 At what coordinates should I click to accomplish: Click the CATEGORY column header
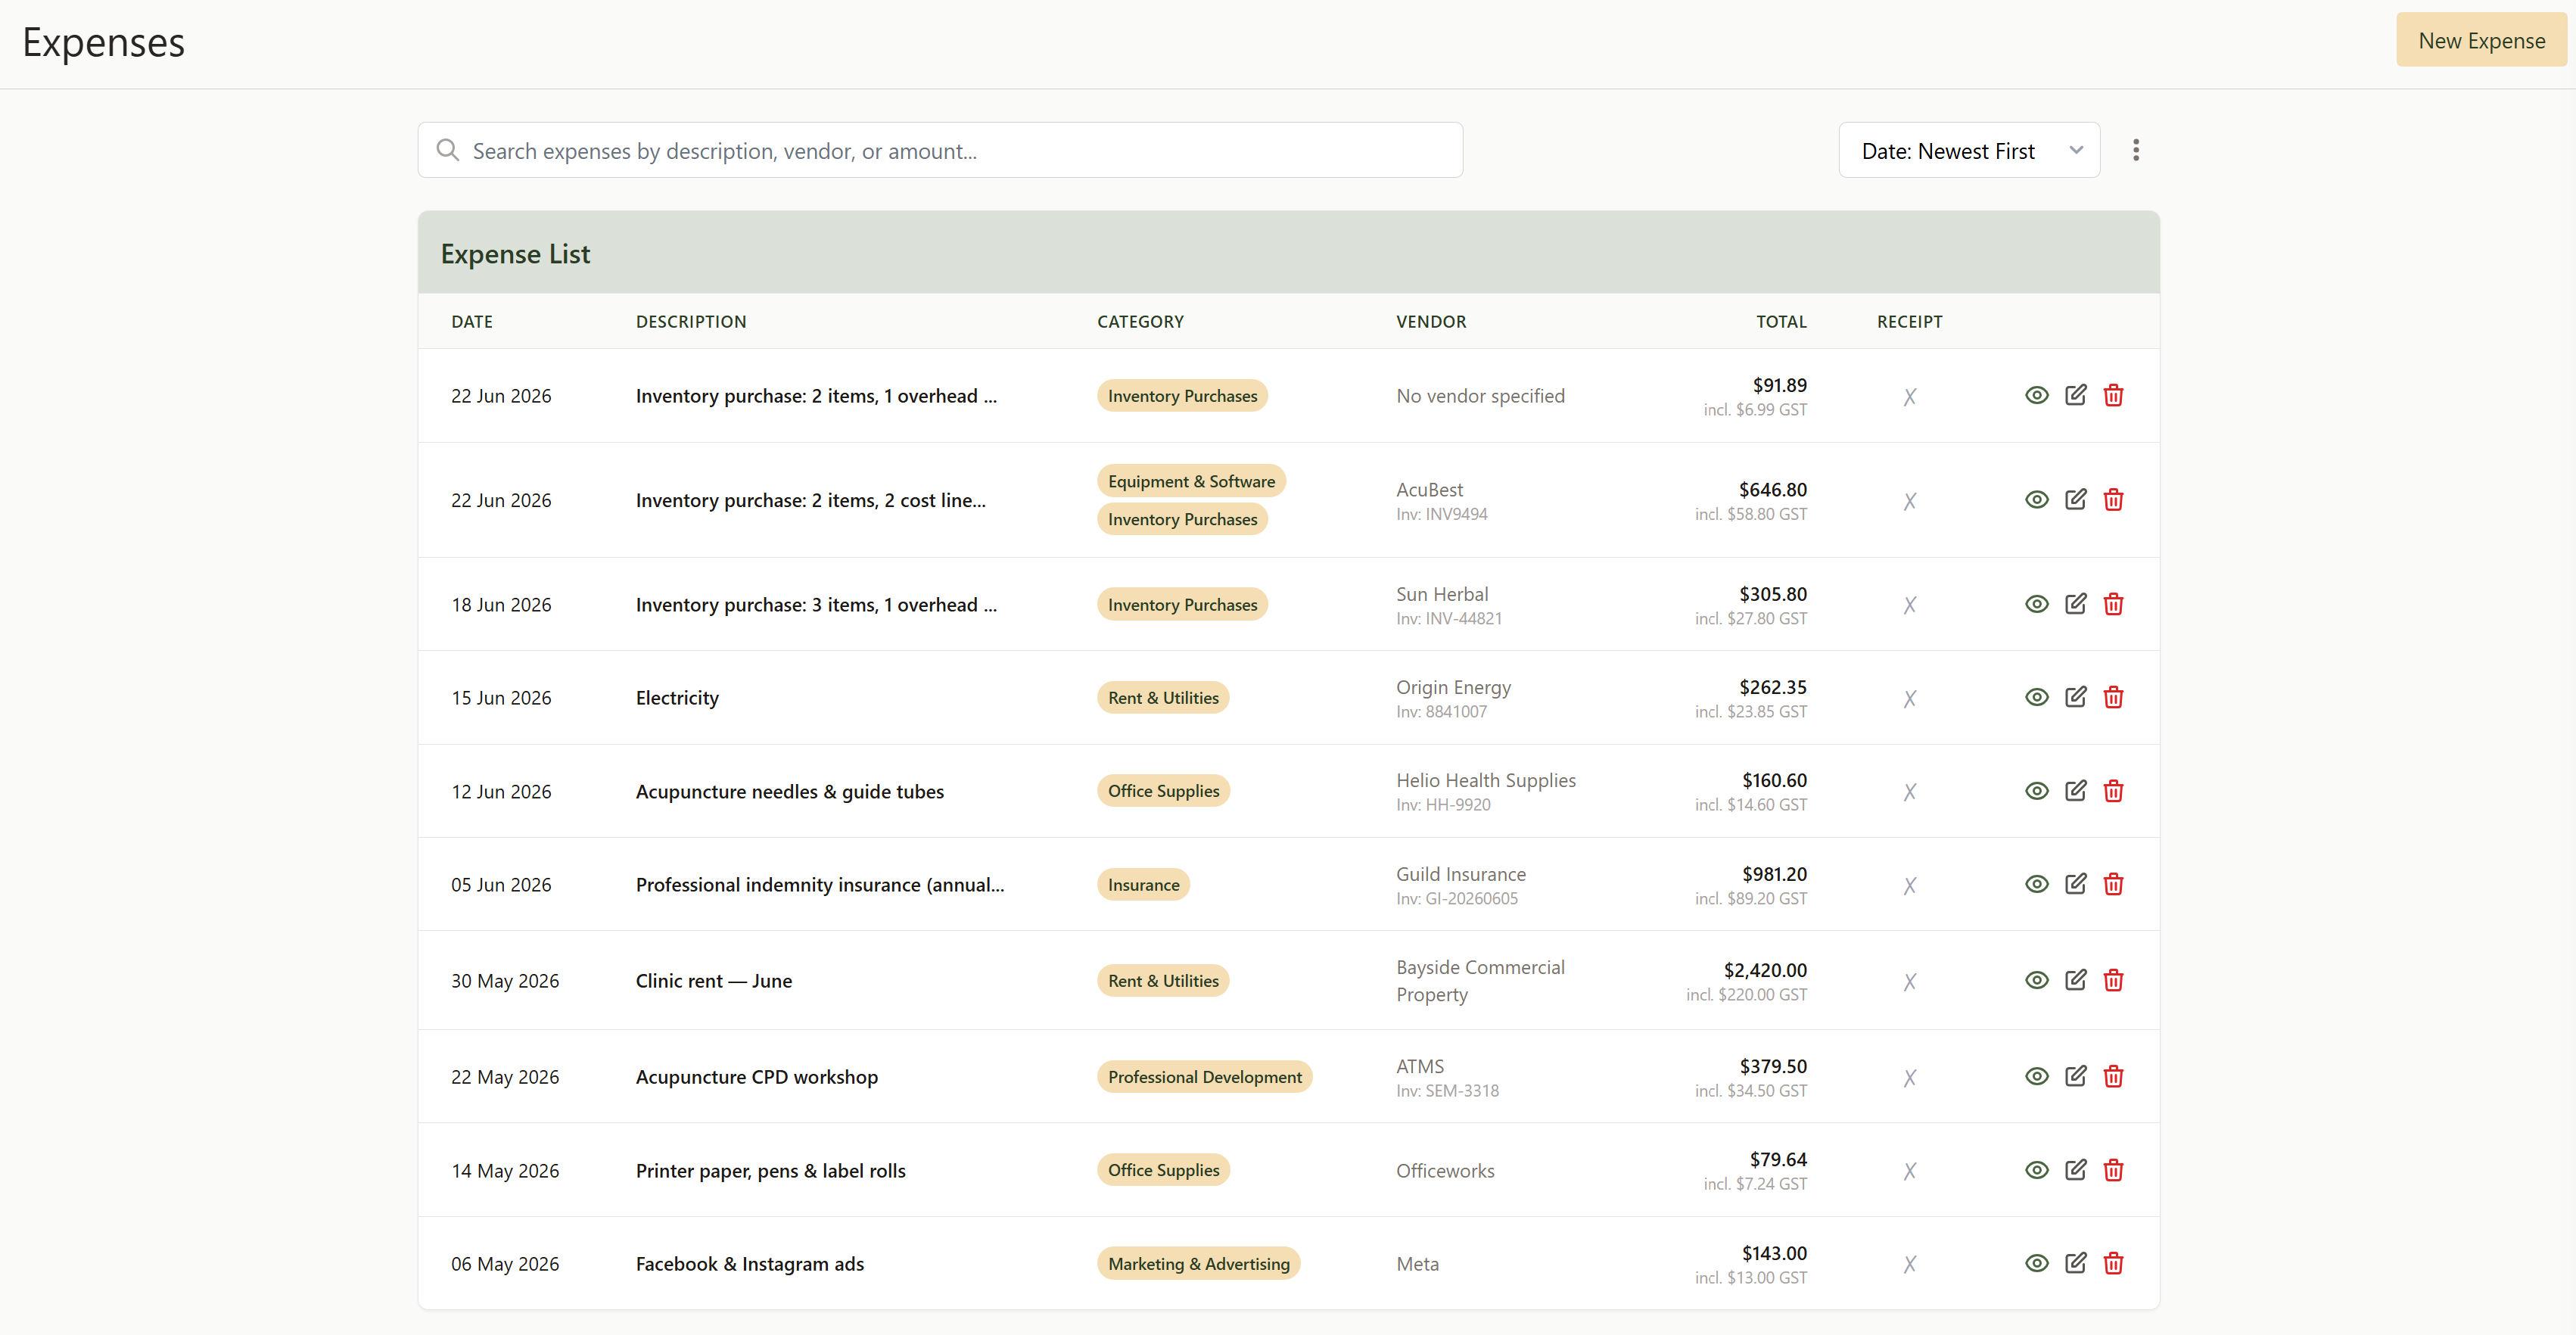[1140, 321]
